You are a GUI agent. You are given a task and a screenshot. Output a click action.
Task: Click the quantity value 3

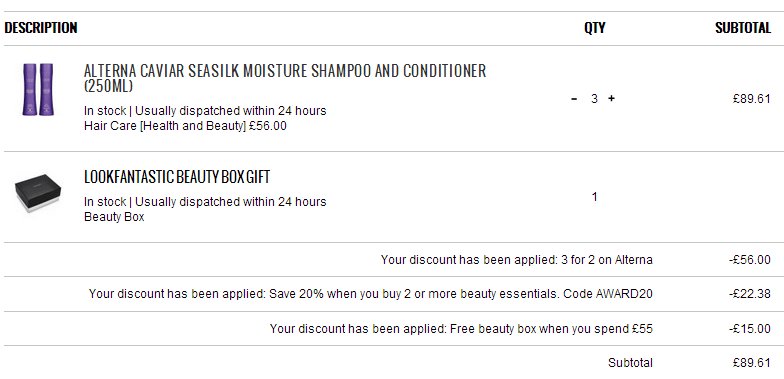coord(594,99)
